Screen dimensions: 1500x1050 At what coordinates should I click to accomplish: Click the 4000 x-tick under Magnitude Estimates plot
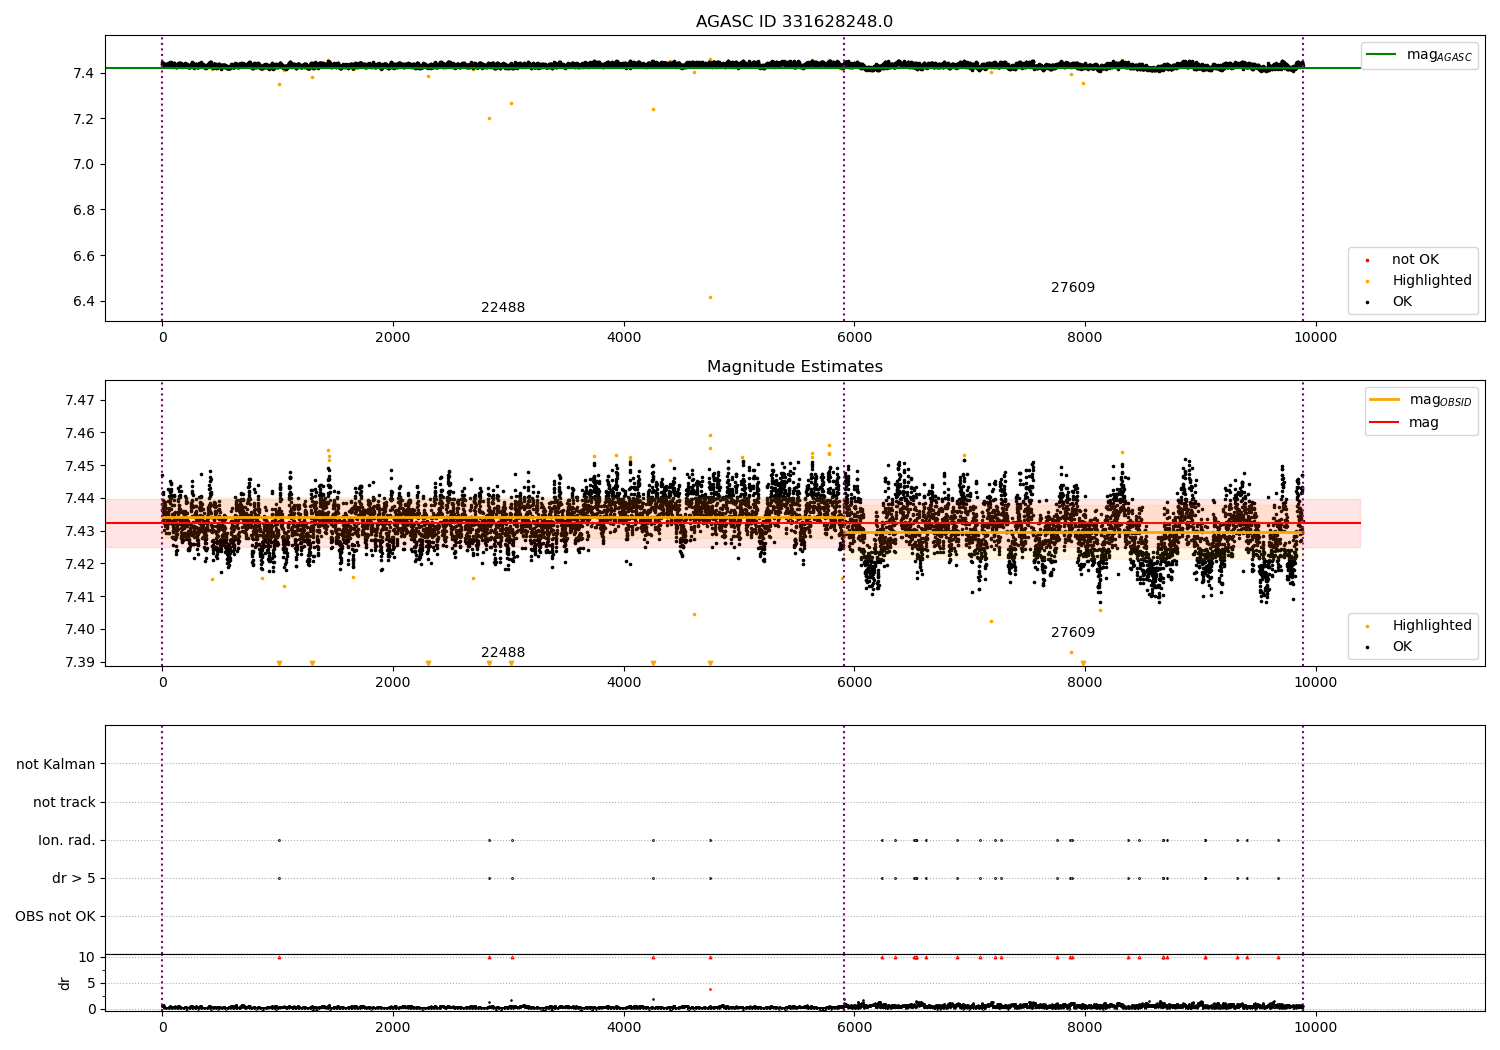point(624,683)
